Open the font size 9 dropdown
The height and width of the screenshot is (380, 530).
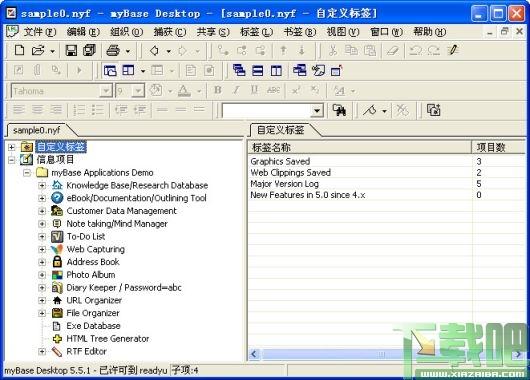pyautogui.click(x=138, y=91)
